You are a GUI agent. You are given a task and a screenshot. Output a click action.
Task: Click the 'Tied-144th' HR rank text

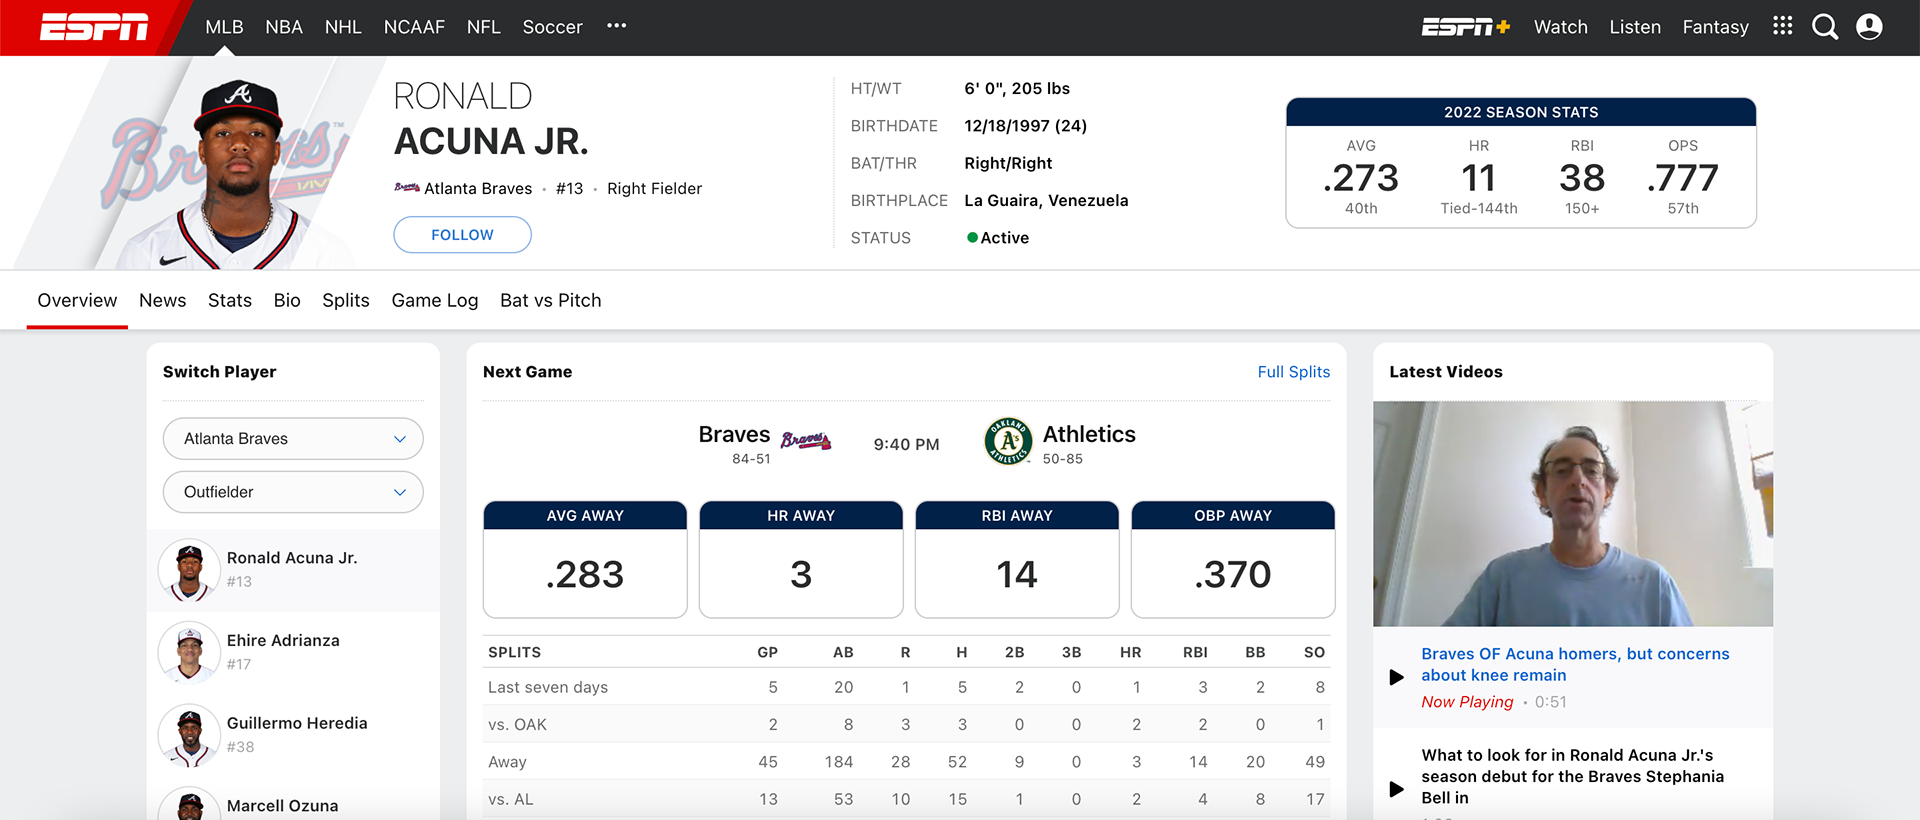[1479, 208]
